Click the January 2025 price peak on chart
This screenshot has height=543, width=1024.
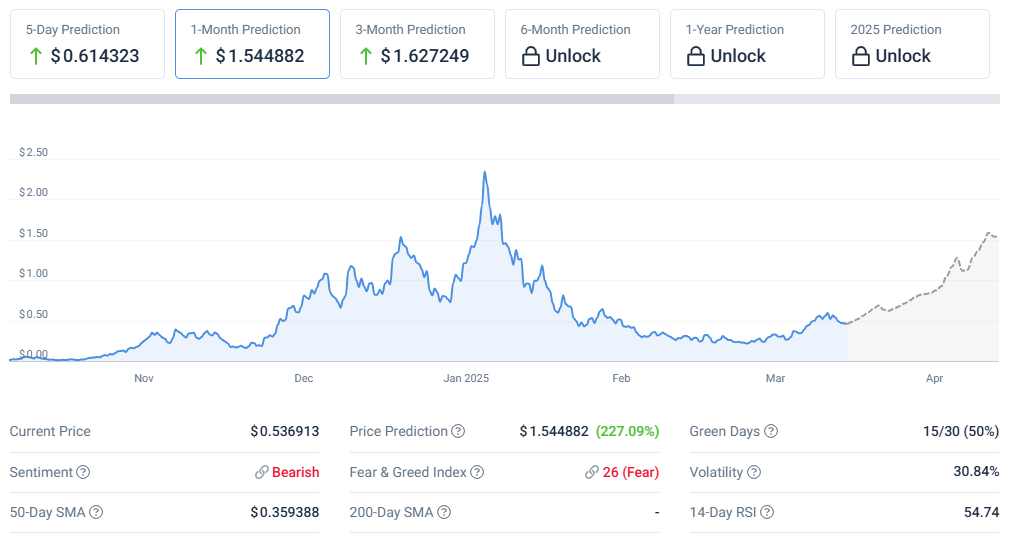click(485, 173)
